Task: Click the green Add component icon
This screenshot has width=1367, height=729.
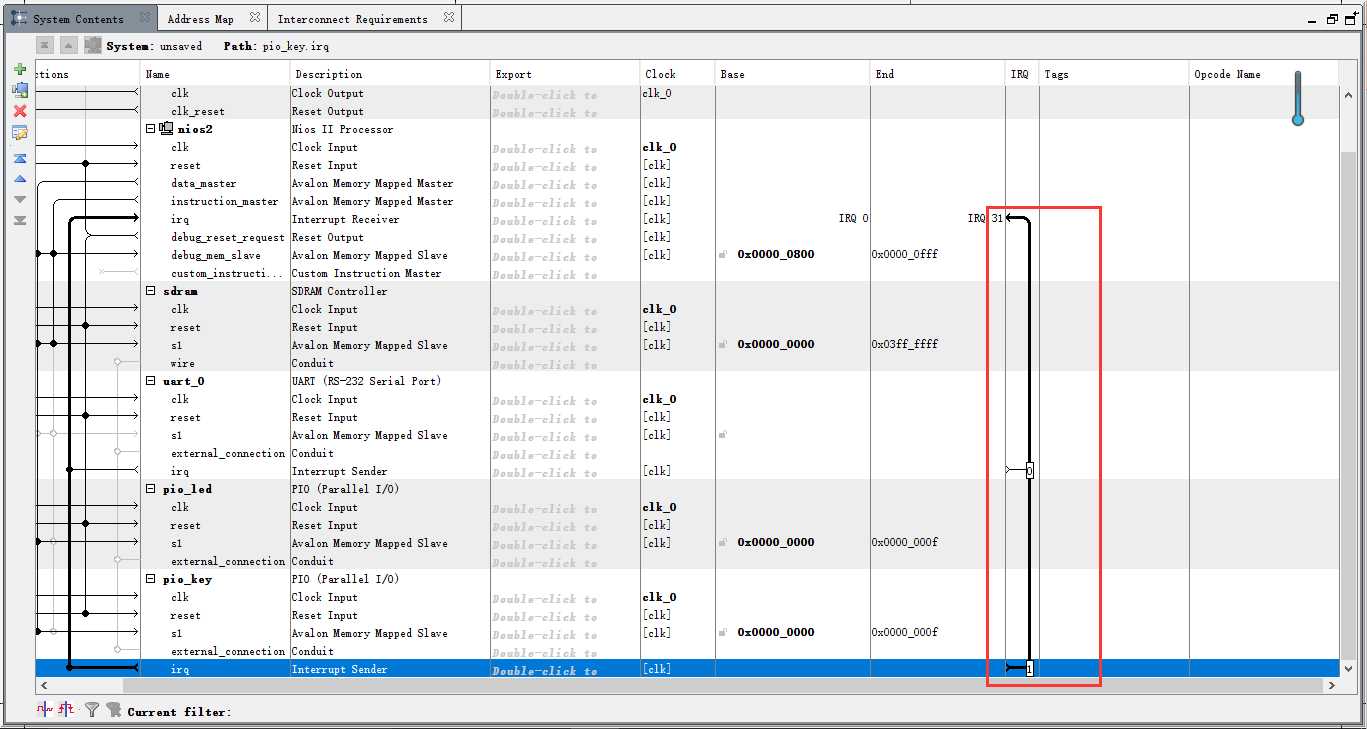Action: tap(20, 69)
